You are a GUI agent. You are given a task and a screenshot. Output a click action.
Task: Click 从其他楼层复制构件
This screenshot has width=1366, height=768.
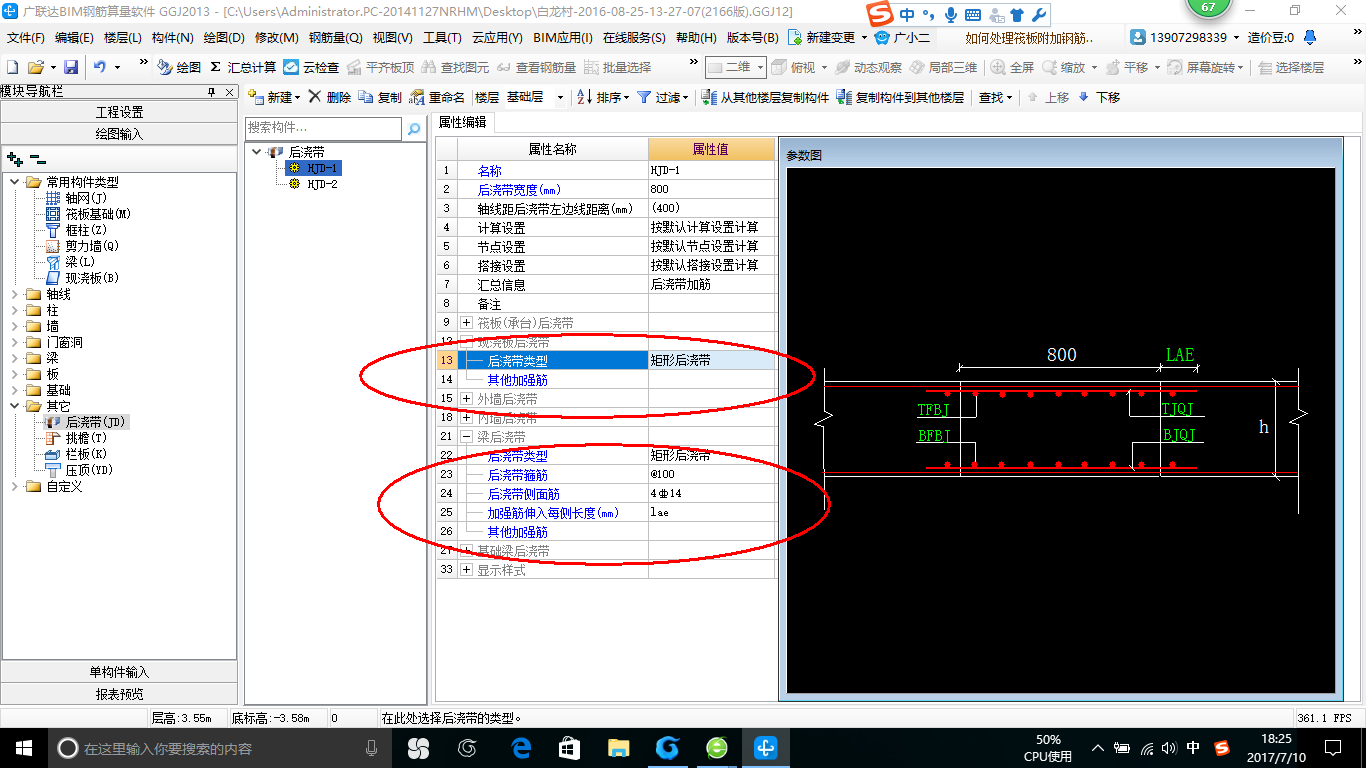tap(765, 97)
